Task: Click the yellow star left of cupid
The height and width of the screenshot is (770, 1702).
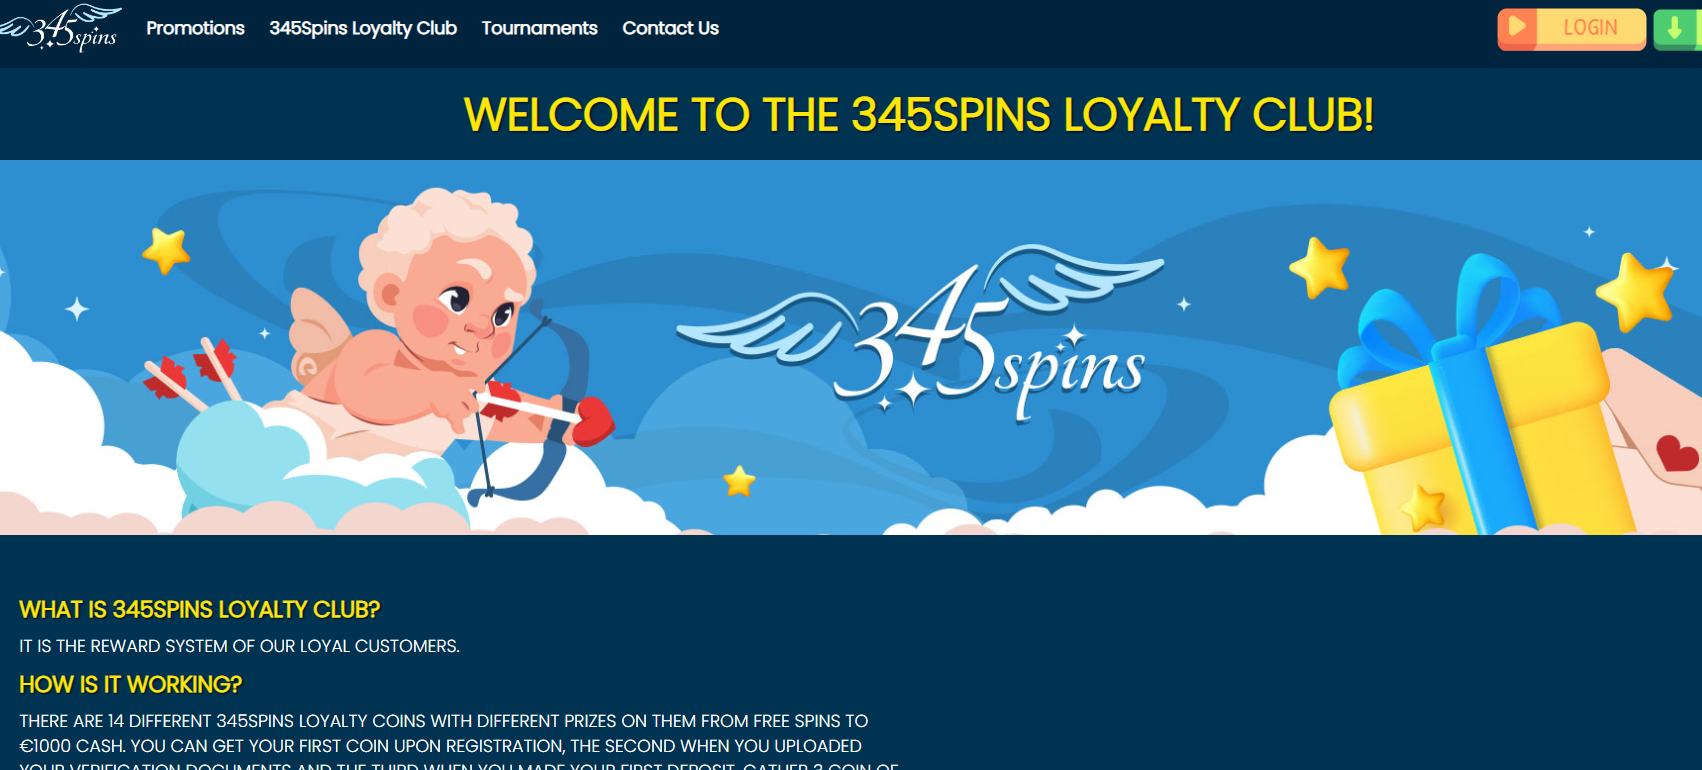Action: [x=166, y=250]
